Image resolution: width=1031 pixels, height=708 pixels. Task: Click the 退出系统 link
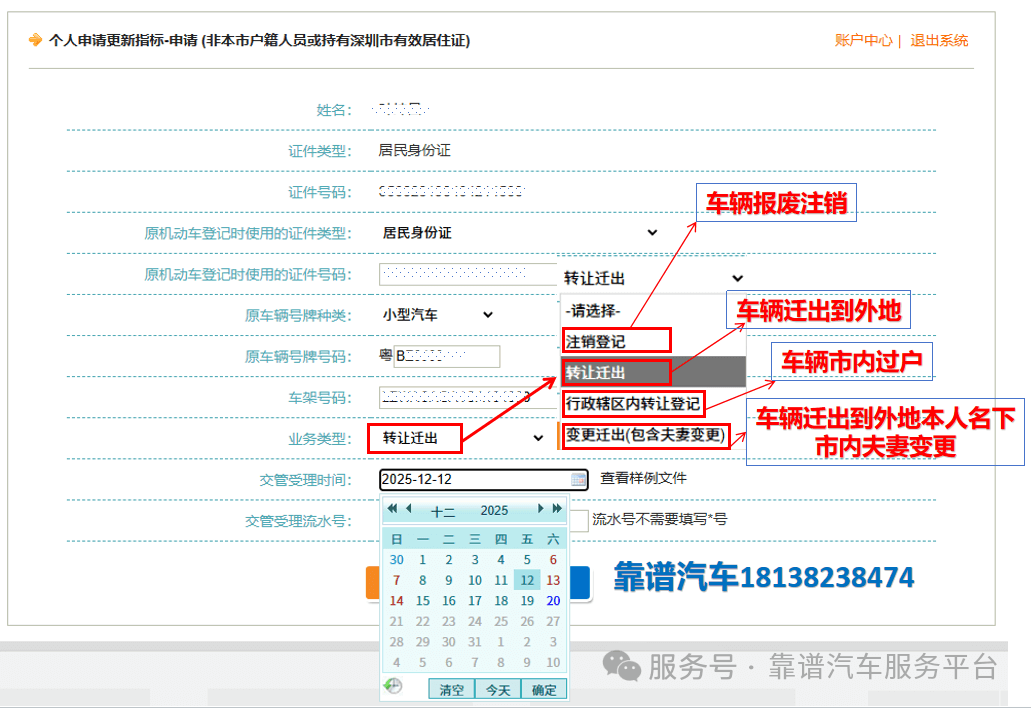(x=939, y=41)
